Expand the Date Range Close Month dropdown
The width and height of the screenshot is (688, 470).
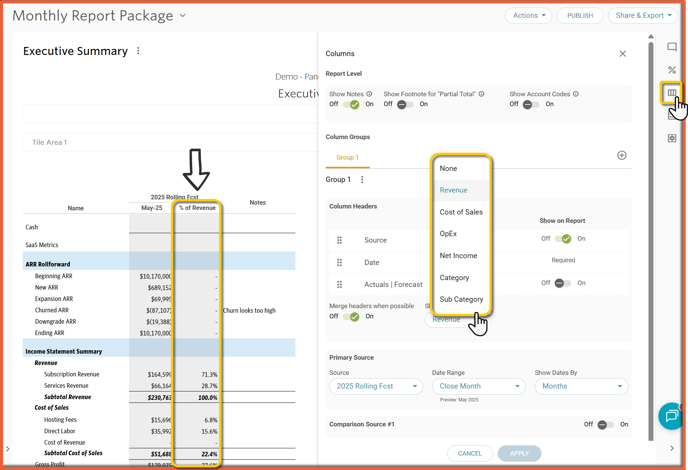coord(479,386)
